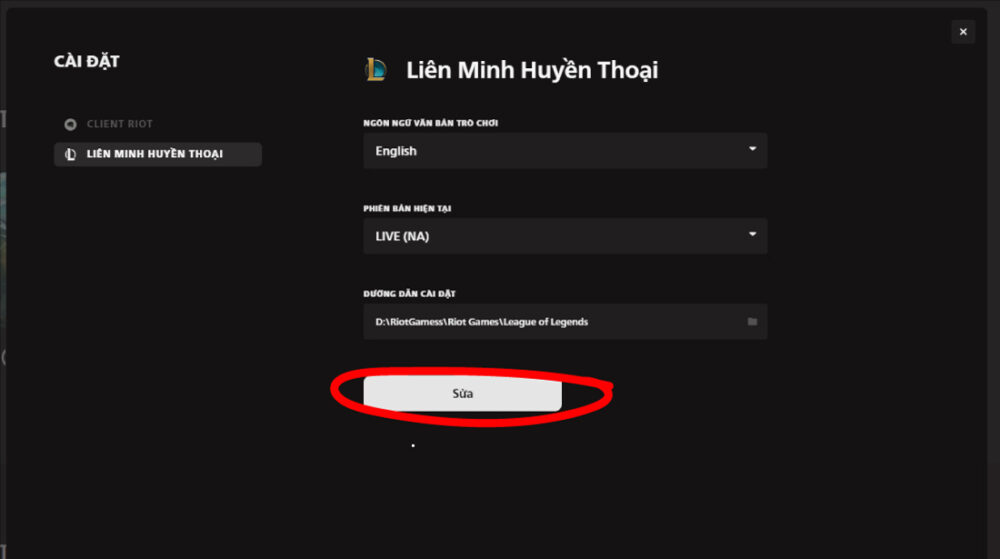
Task: Click the ĐƯỜNG DẪN CÀI ĐẶT label
Action: (x=409, y=294)
